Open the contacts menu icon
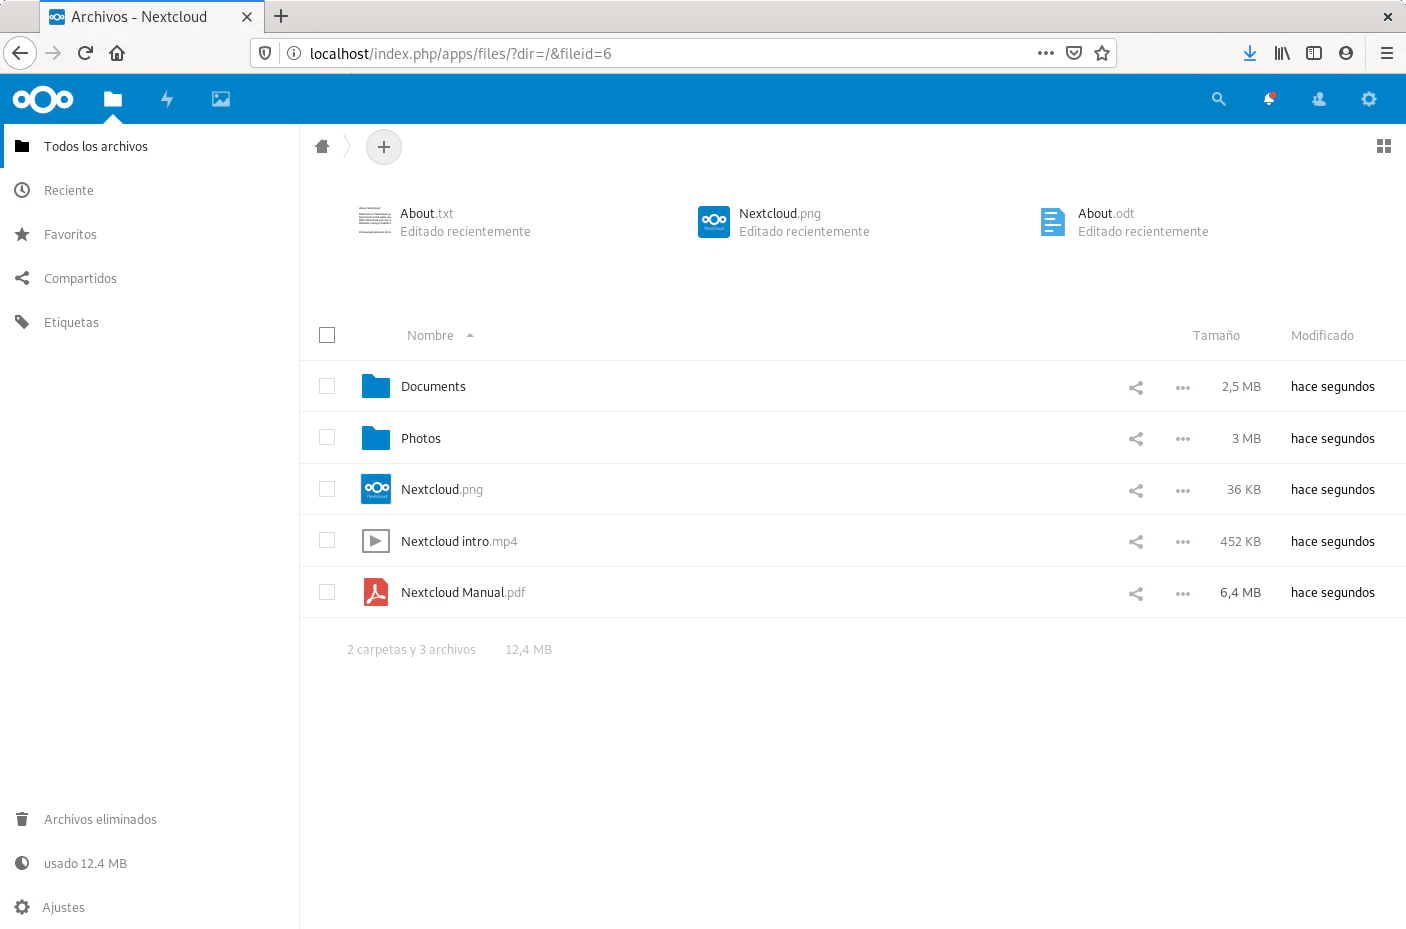Viewport: 1406px width, 929px height. point(1319,99)
